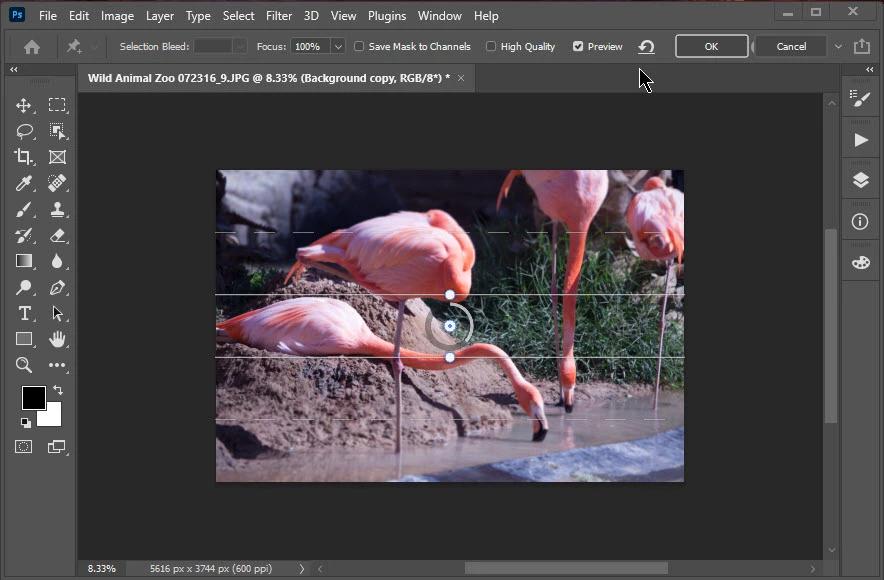
Task: Select the Brush tool
Action: click(x=23, y=209)
